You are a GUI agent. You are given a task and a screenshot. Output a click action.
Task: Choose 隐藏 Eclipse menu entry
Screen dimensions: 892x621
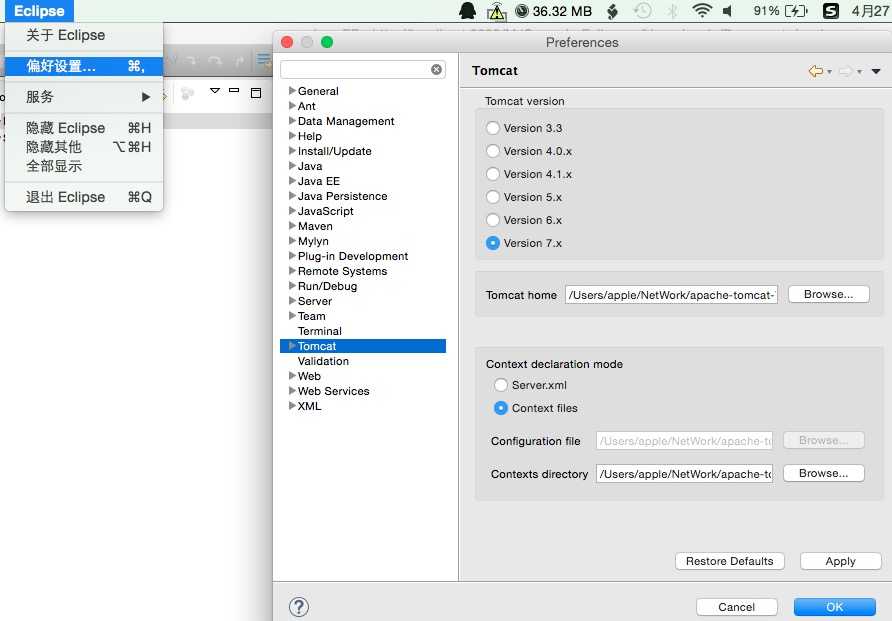click(84, 128)
